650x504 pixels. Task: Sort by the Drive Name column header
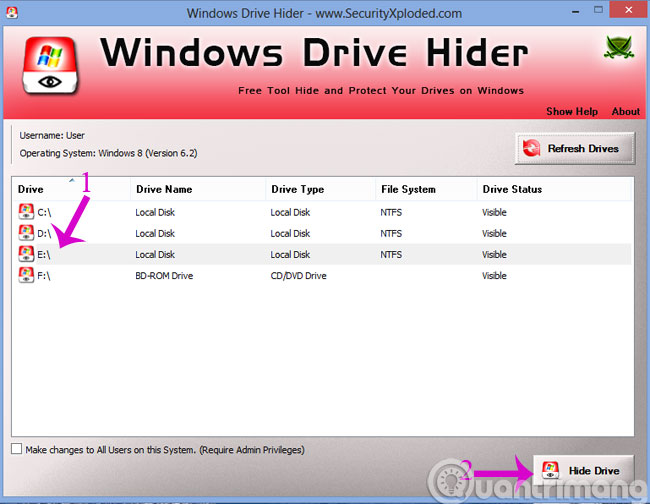(x=198, y=189)
